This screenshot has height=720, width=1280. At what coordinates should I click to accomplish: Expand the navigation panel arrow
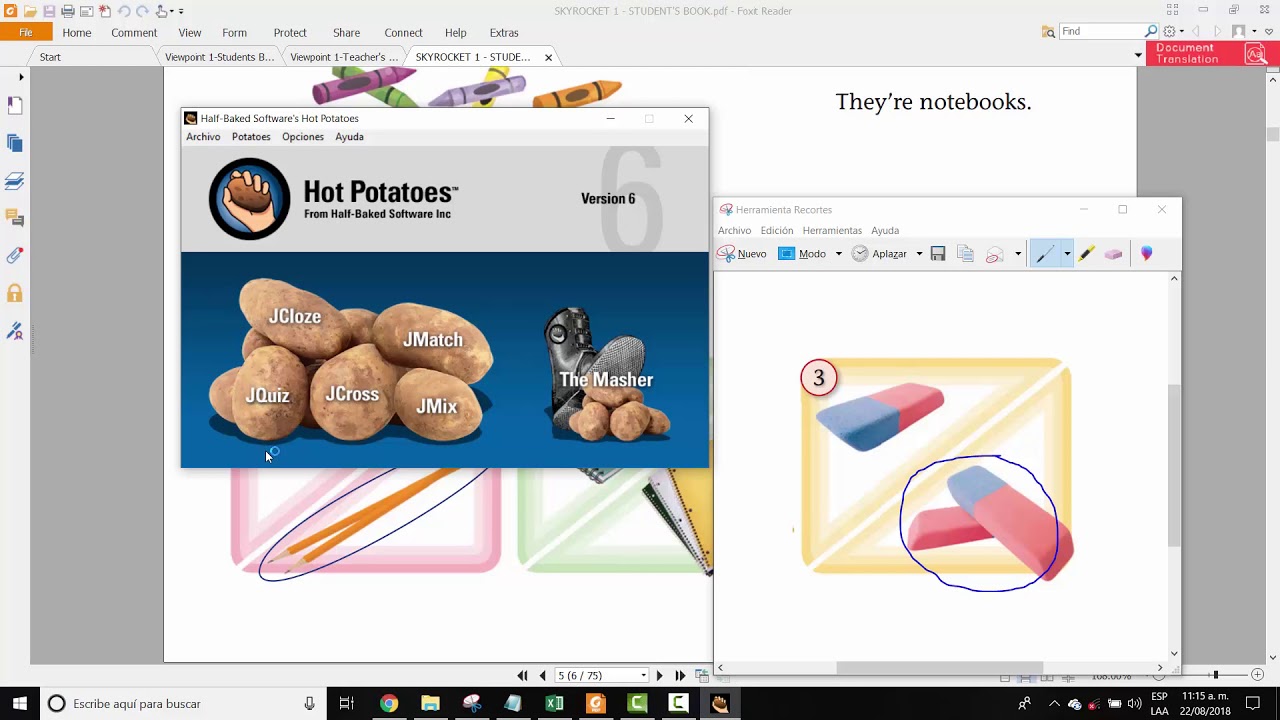[21, 77]
